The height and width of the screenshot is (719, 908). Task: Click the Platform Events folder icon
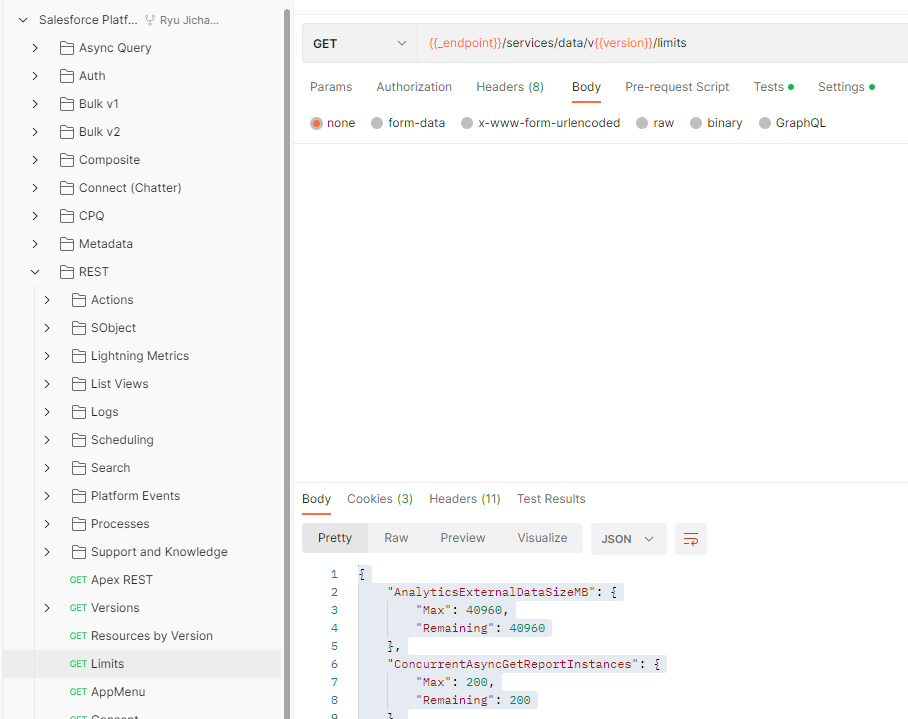tap(79, 496)
